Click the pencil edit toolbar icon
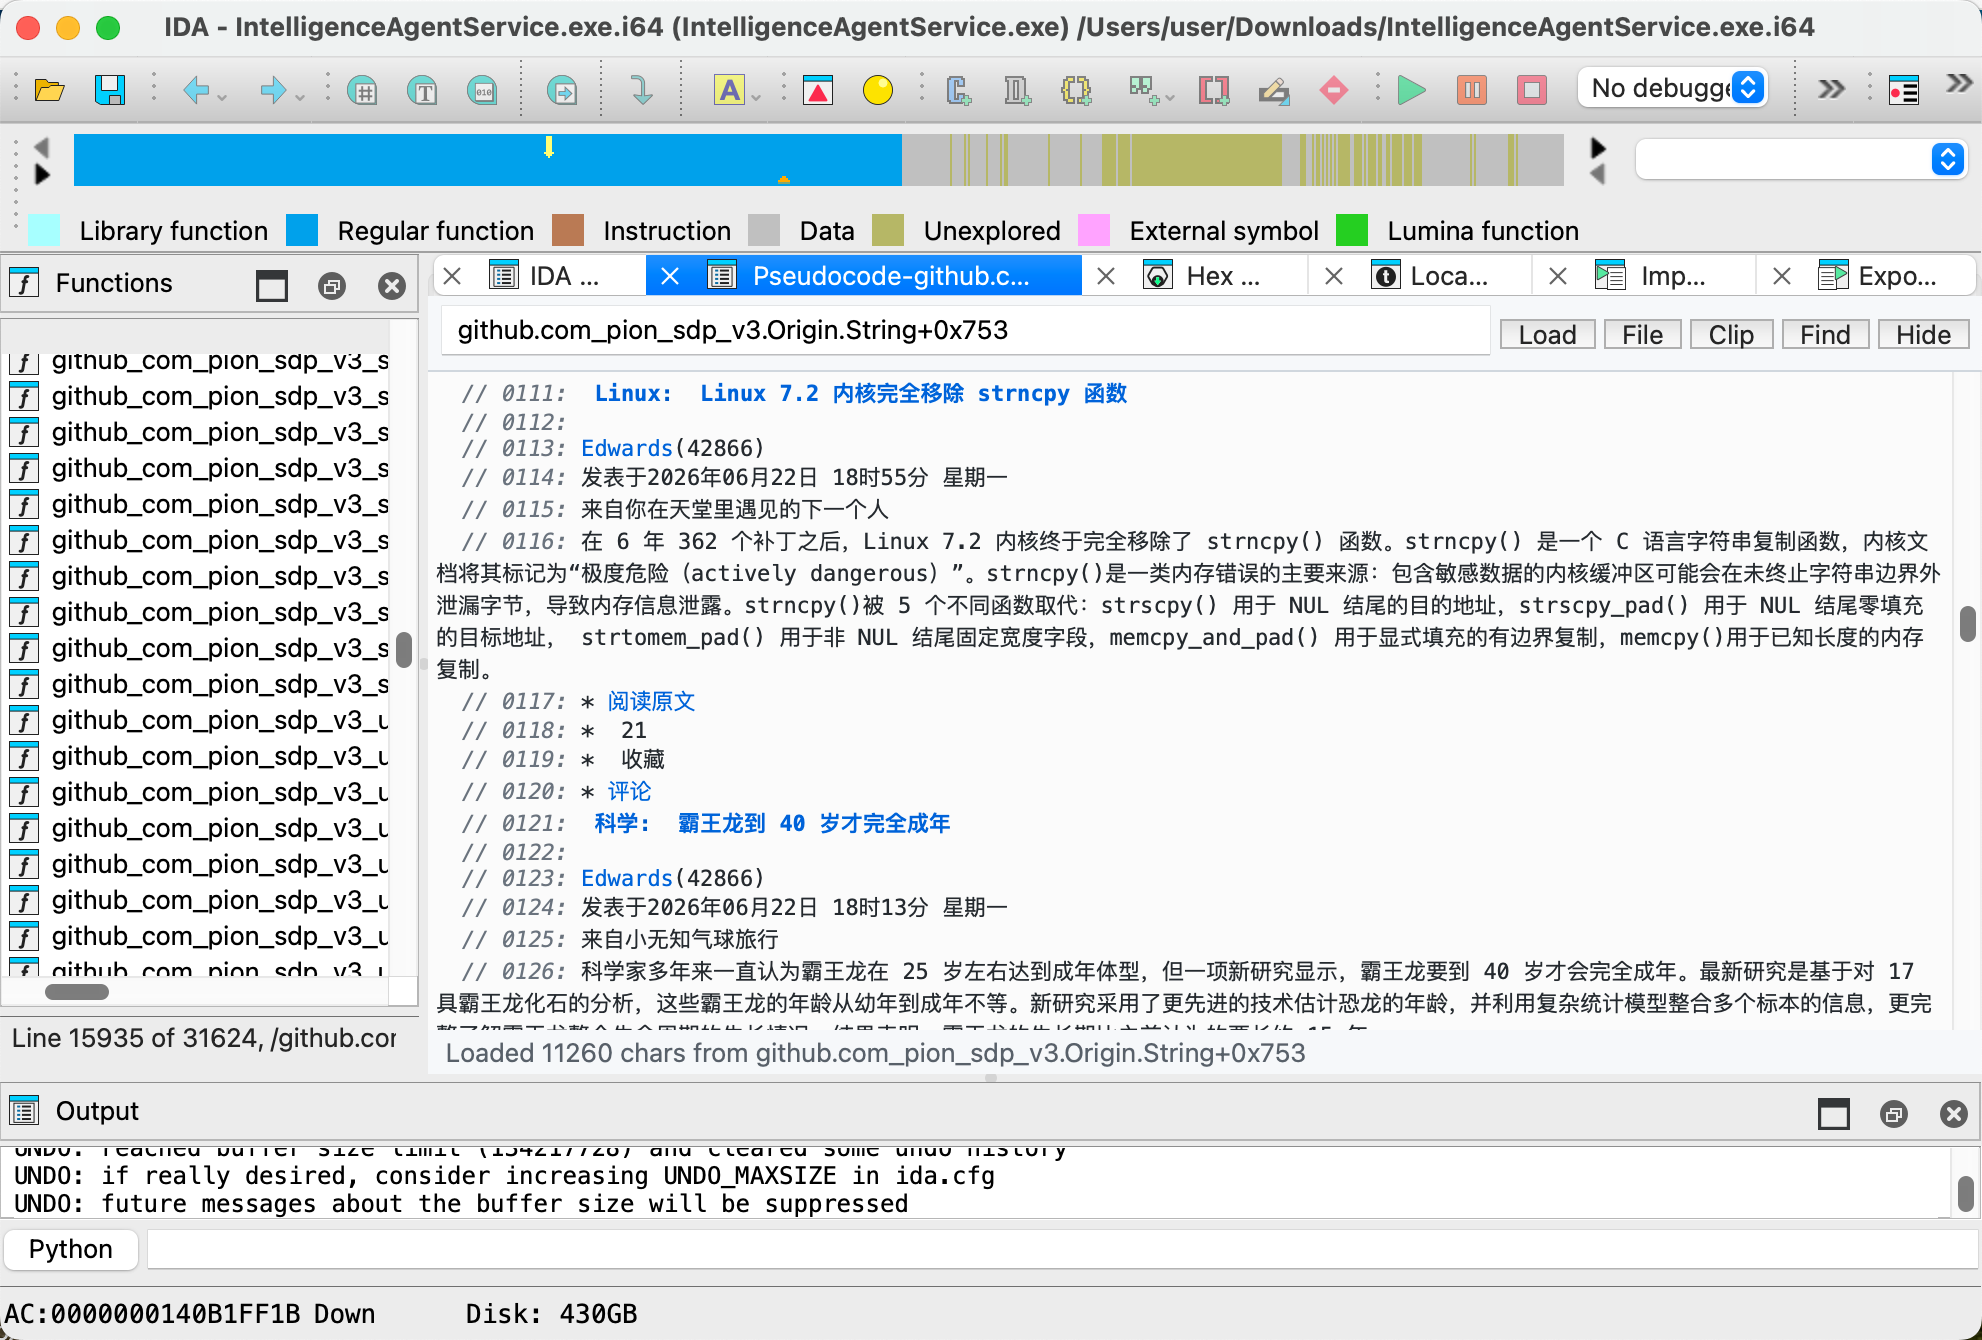 click(x=1274, y=91)
